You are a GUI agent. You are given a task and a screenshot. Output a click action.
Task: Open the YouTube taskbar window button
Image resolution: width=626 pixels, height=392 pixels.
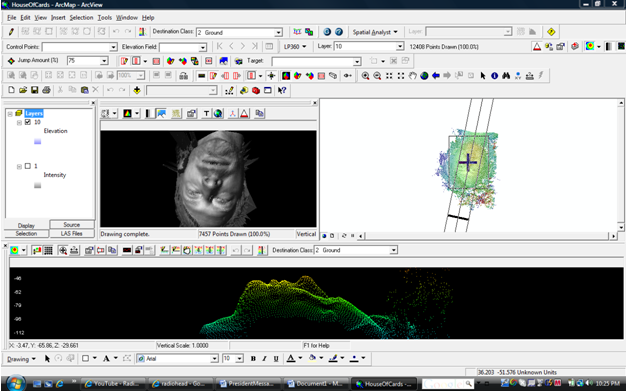pyautogui.click(x=113, y=384)
